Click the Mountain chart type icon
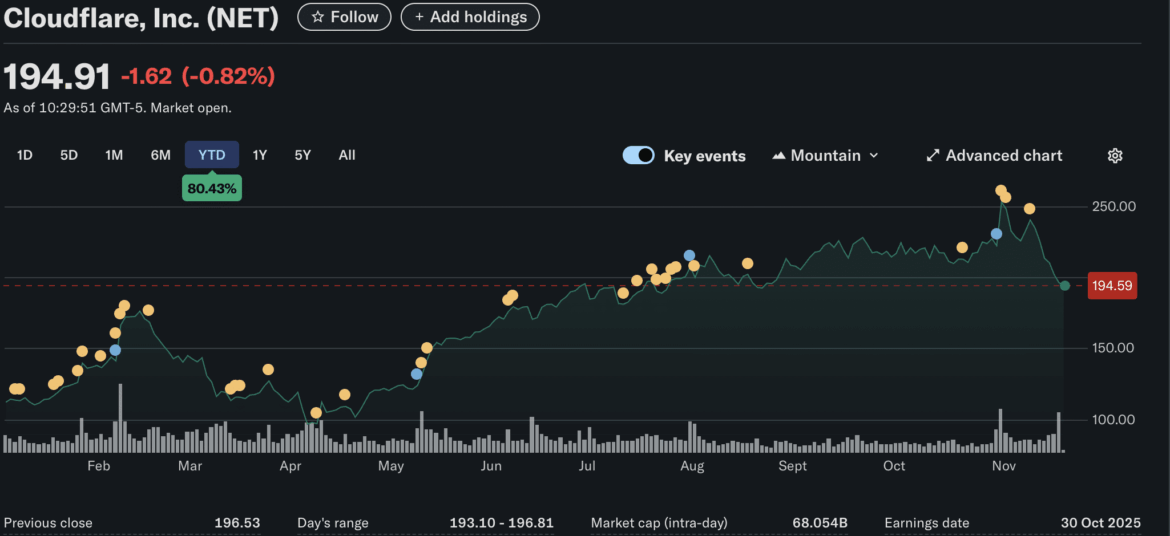The width and height of the screenshot is (1170, 536). pyautogui.click(x=779, y=156)
